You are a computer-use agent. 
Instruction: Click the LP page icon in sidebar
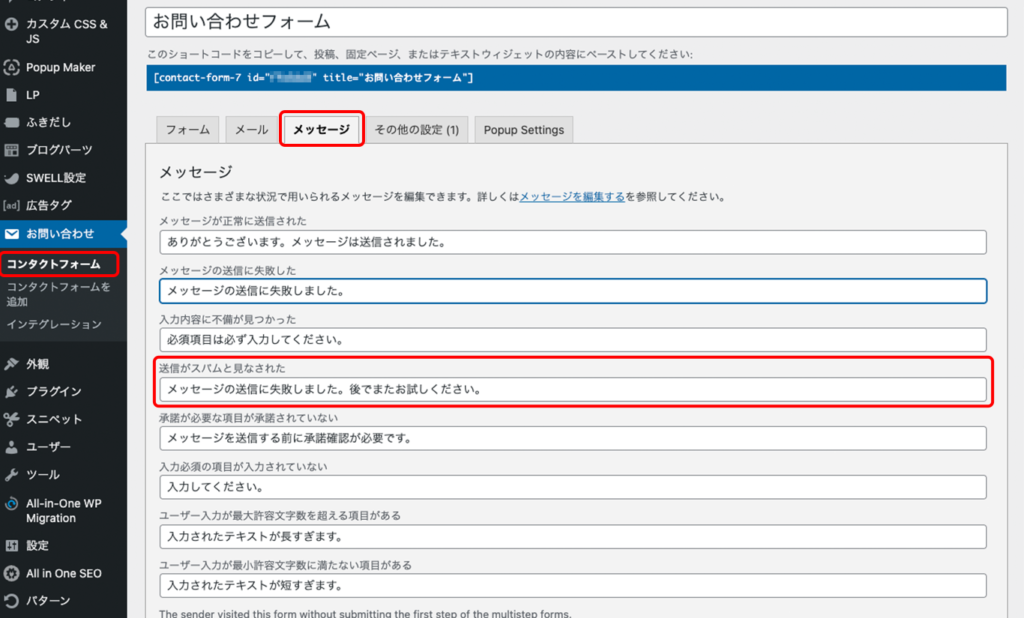(12, 96)
